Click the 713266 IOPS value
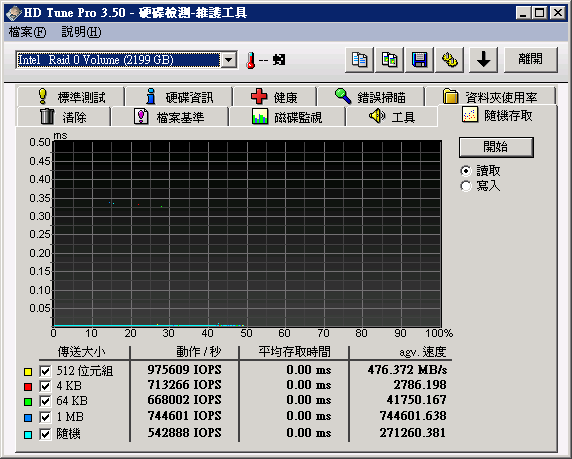Viewport: 572px width, 459px height. [x=185, y=385]
